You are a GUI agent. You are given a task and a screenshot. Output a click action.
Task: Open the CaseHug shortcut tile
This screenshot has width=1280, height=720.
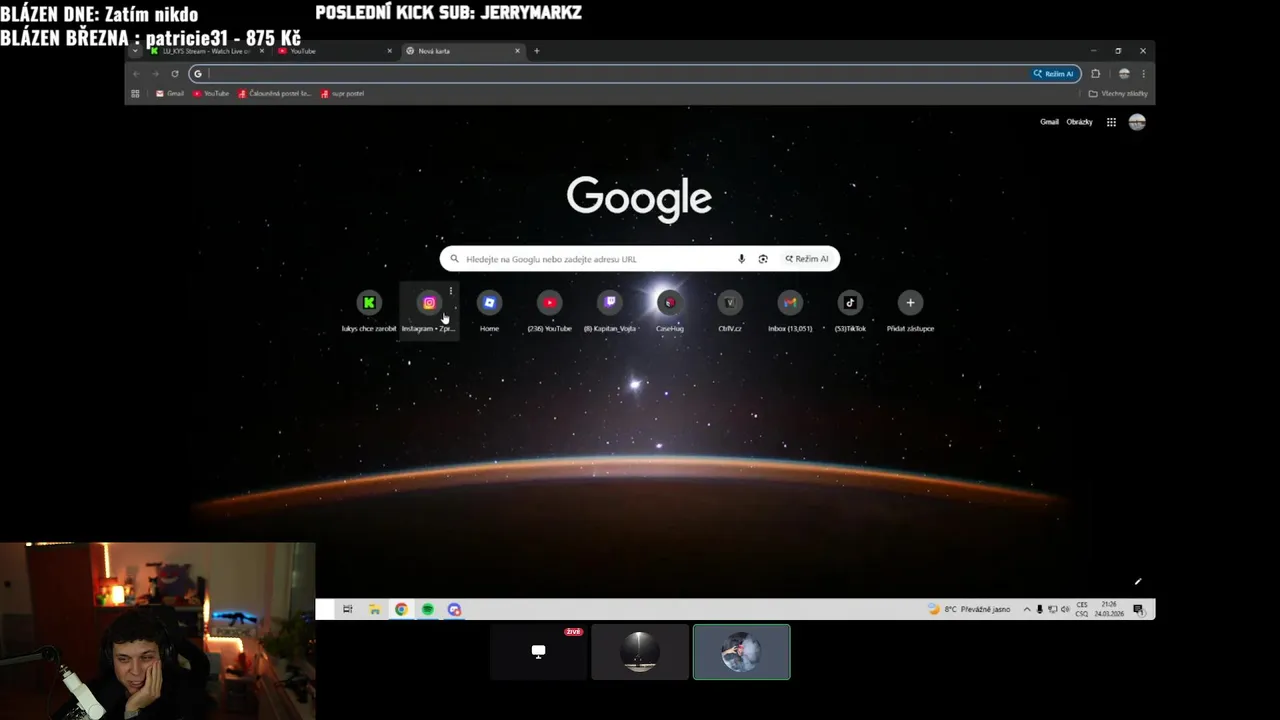coord(669,312)
